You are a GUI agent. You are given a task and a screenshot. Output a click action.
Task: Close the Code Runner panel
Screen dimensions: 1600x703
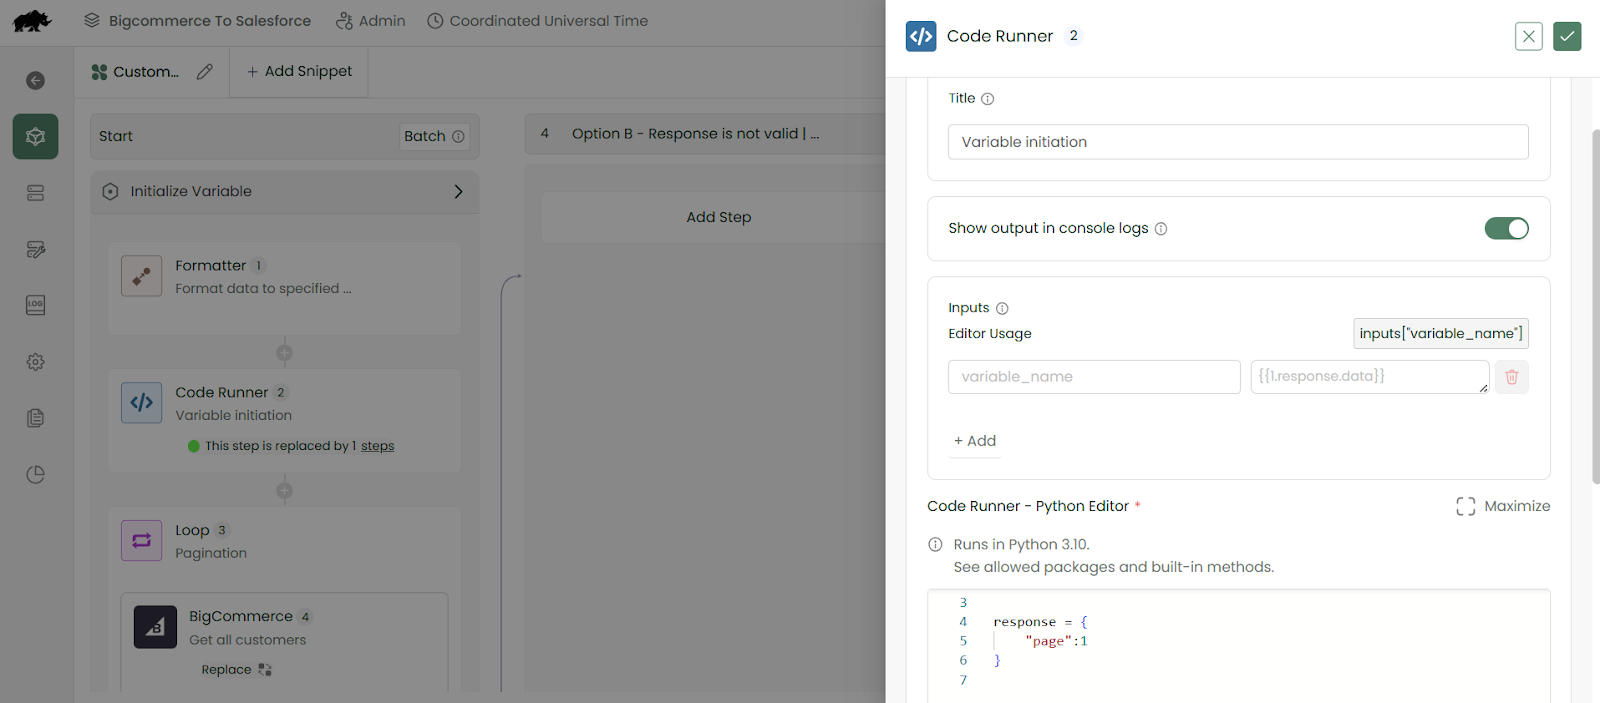coord(1528,37)
